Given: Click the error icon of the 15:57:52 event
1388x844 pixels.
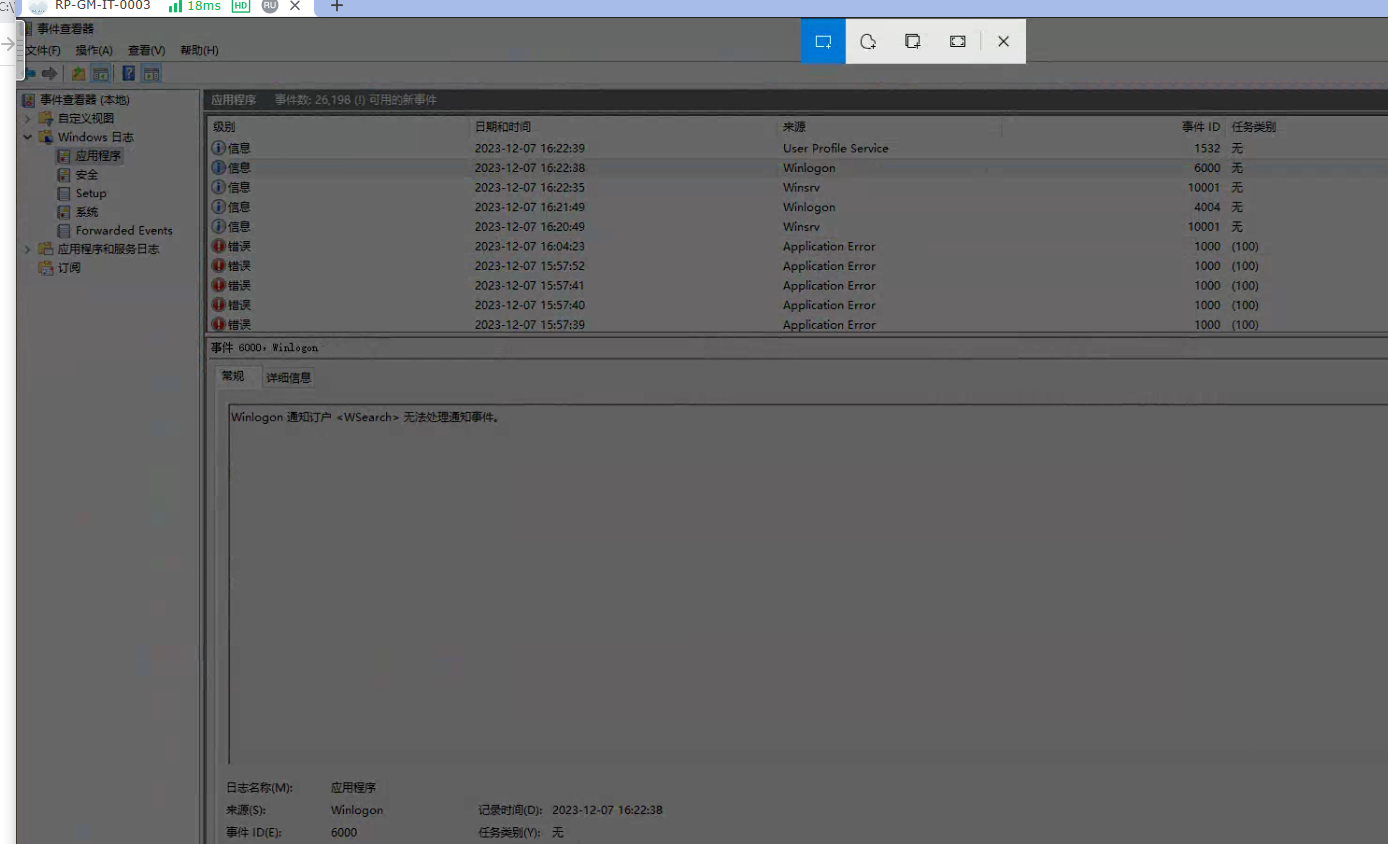Looking at the screenshot, I should click(219, 266).
